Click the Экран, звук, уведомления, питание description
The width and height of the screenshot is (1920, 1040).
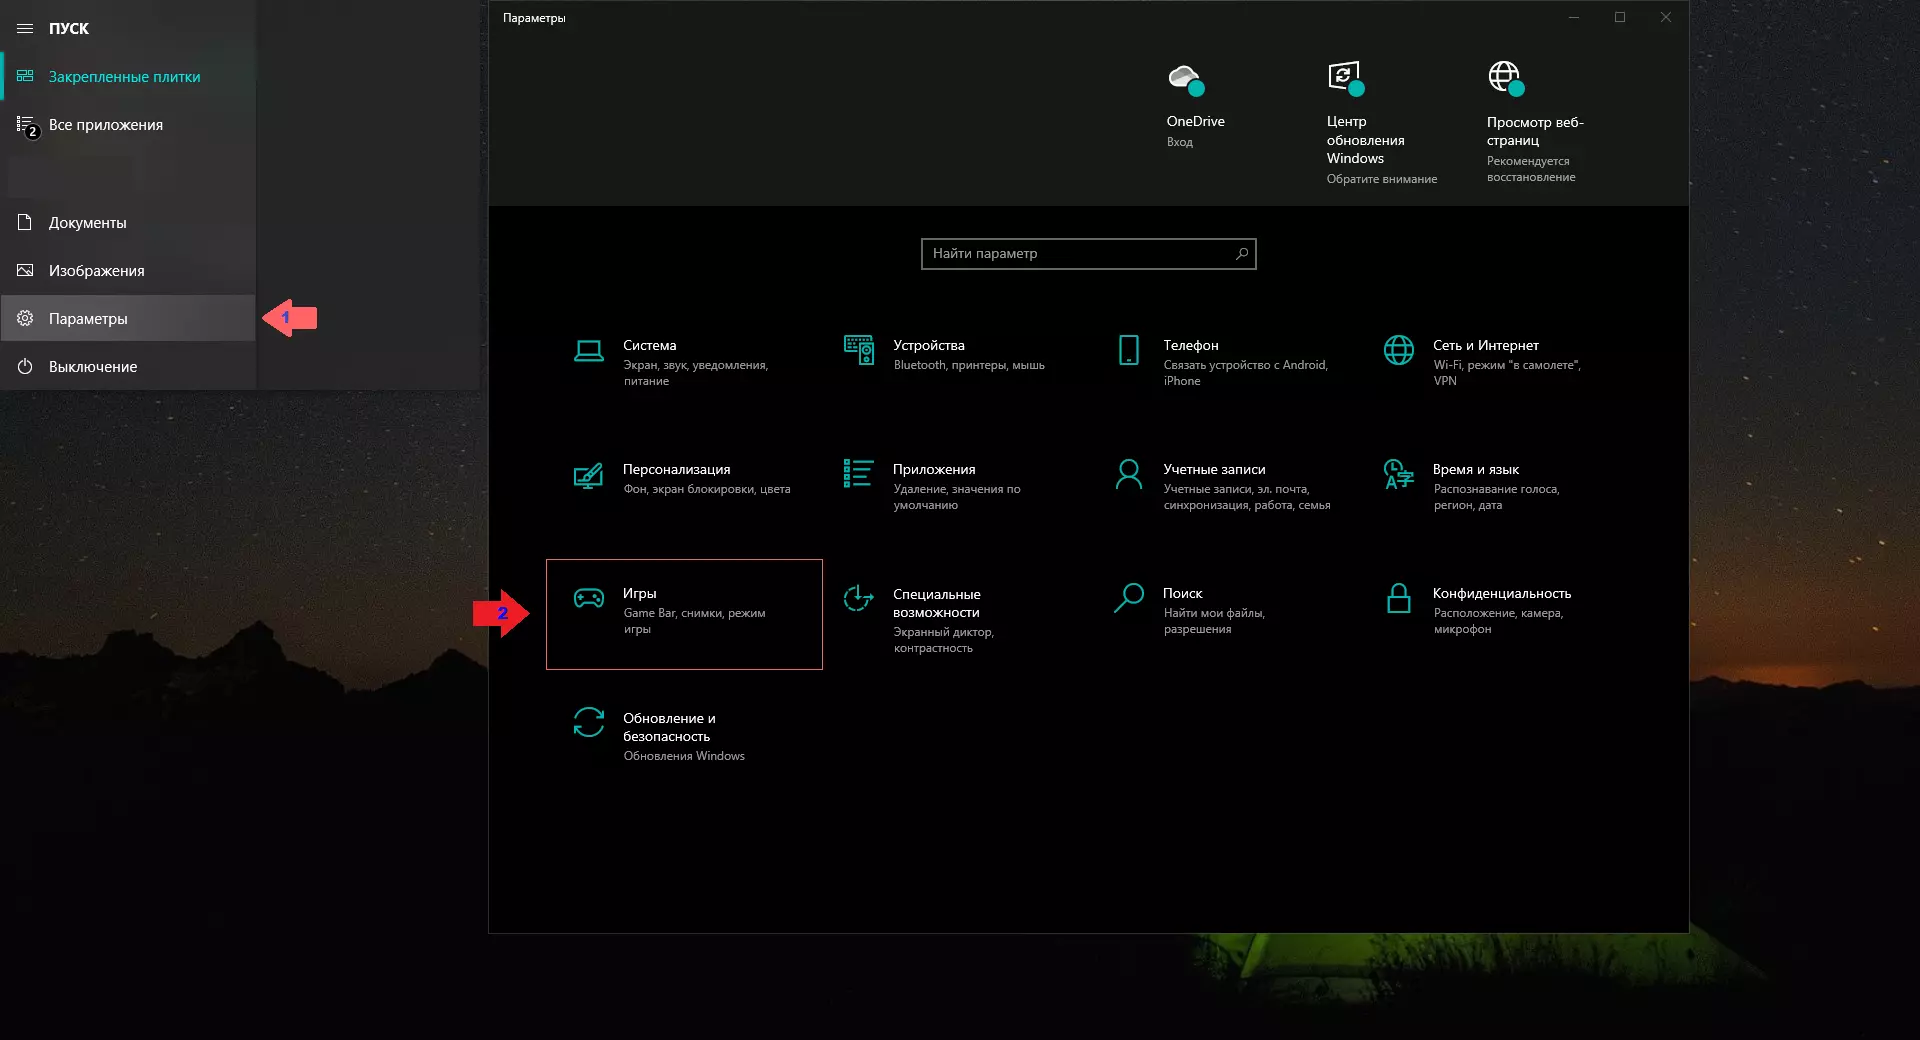(x=696, y=373)
